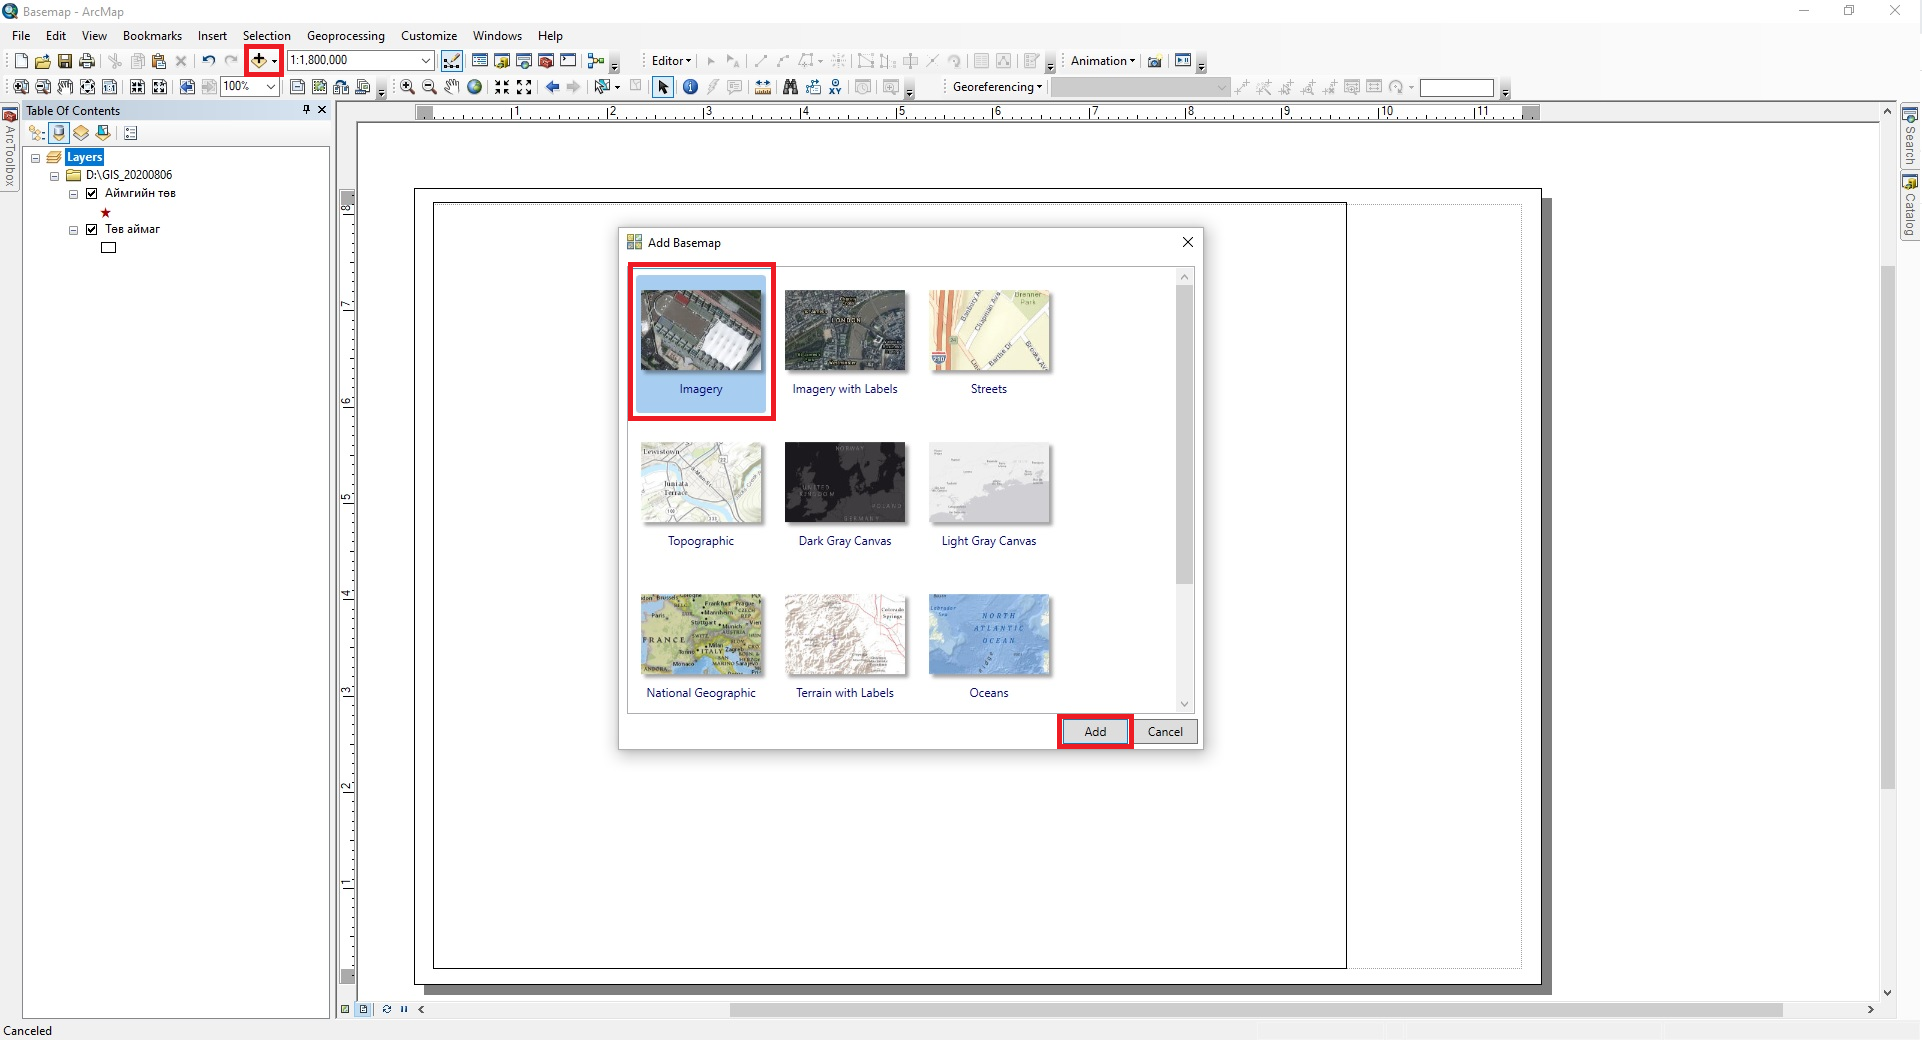1922x1040 pixels.
Task: Activate the Select Elements arrow tool
Action: pos(662,87)
